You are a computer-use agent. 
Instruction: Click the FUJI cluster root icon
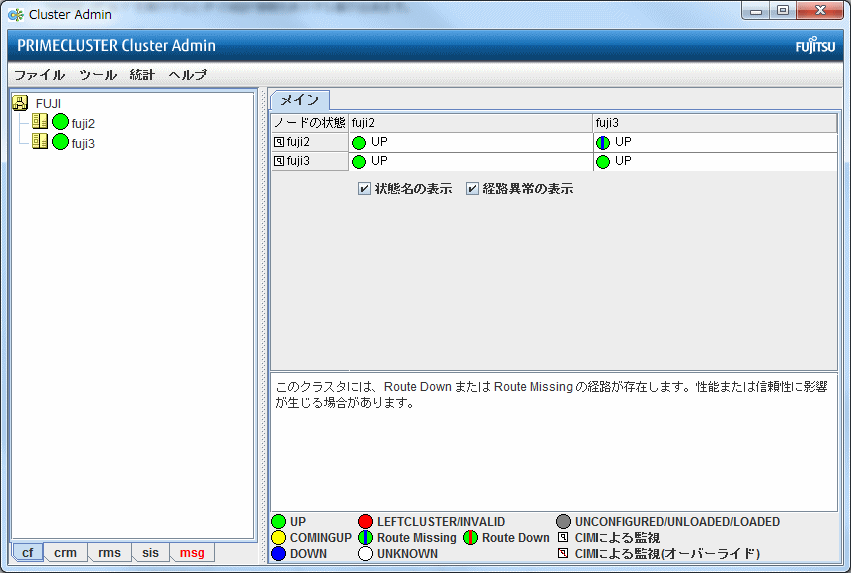click(x=20, y=103)
